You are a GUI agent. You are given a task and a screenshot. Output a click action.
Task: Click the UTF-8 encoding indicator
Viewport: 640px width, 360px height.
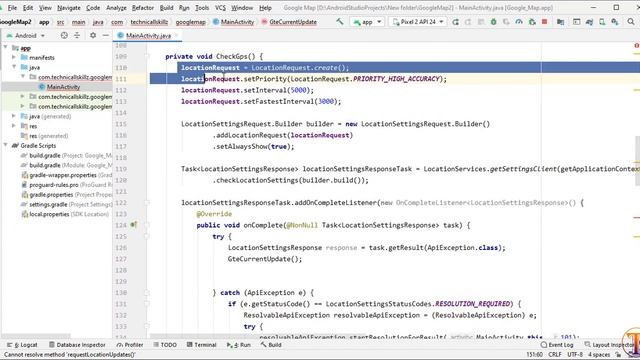tap(575, 355)
